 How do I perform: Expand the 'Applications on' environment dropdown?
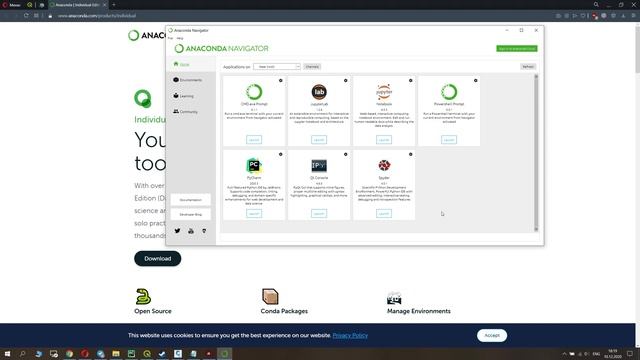[277, 67]
